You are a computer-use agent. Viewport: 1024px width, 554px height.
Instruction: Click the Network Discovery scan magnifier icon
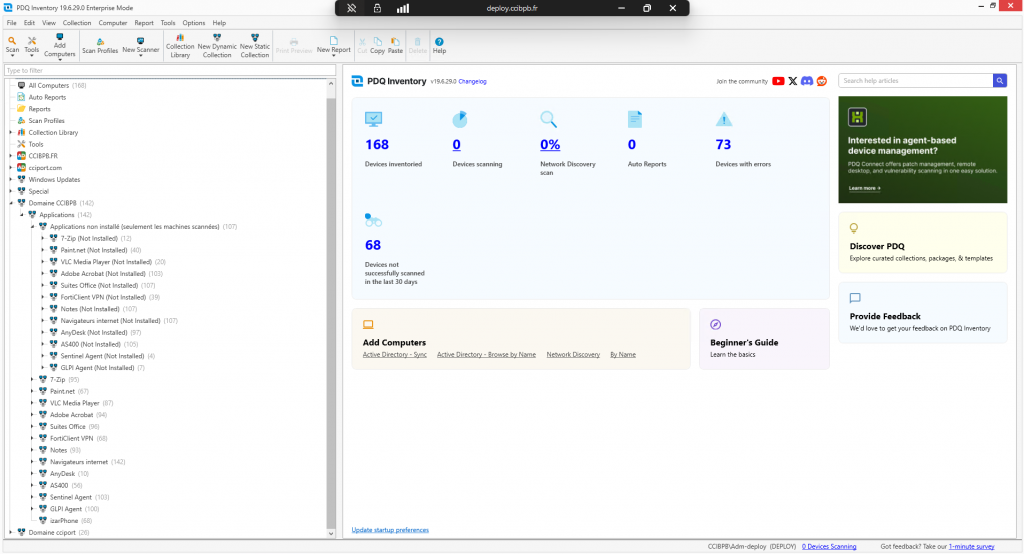point(549,119)
